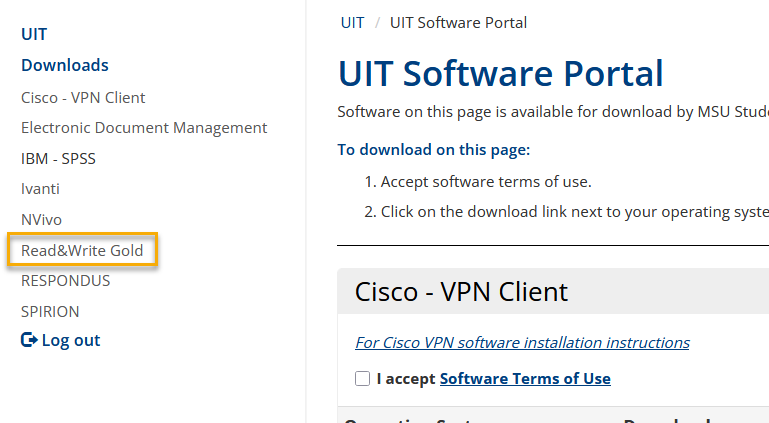Screen dimensions: 769x423
Task: Click the Log out icon
Action: click(x=29, y=340)
